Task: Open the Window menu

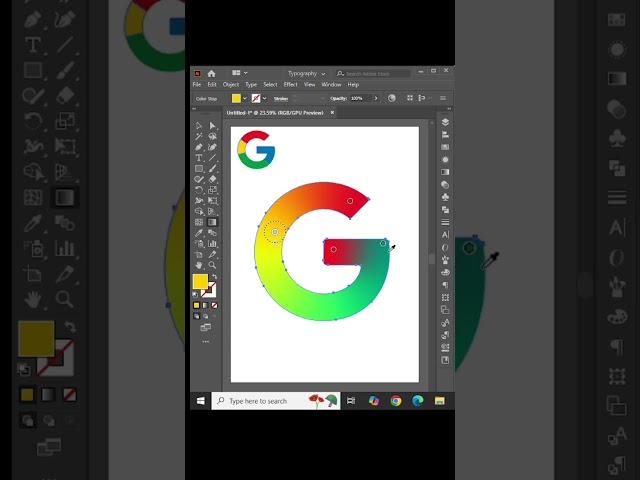Action: tap(331, 84)
